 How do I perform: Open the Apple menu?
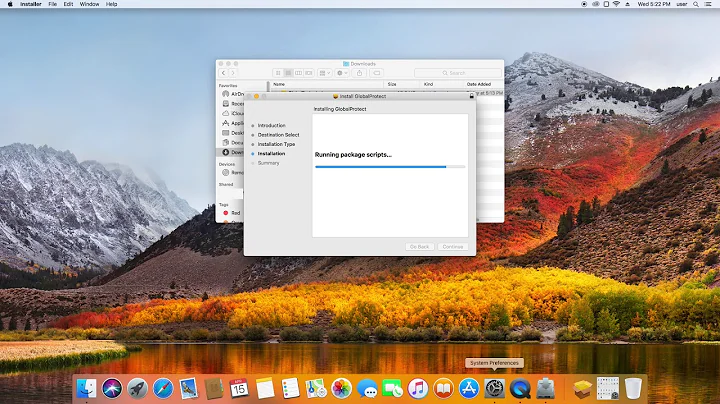click(x=10, y=4)
